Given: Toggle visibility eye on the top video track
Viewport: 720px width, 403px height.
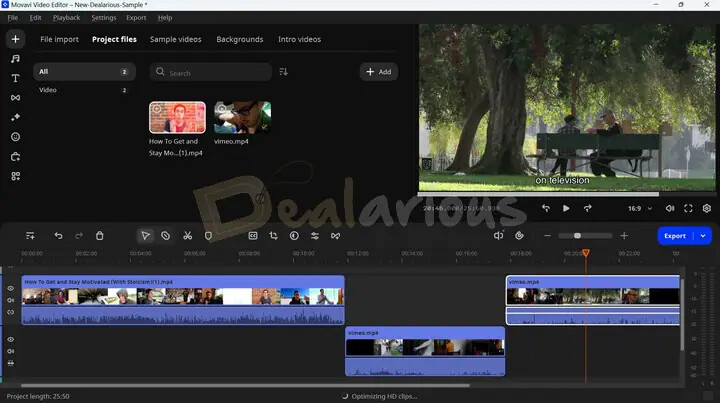Looking at the screenshot, I should pyautogui.click(x=11, y=288).
